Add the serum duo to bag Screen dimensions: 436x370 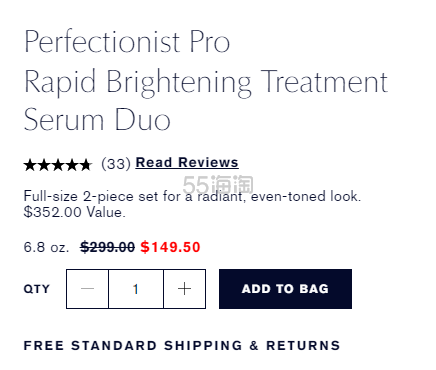click(x=285, y=289)
